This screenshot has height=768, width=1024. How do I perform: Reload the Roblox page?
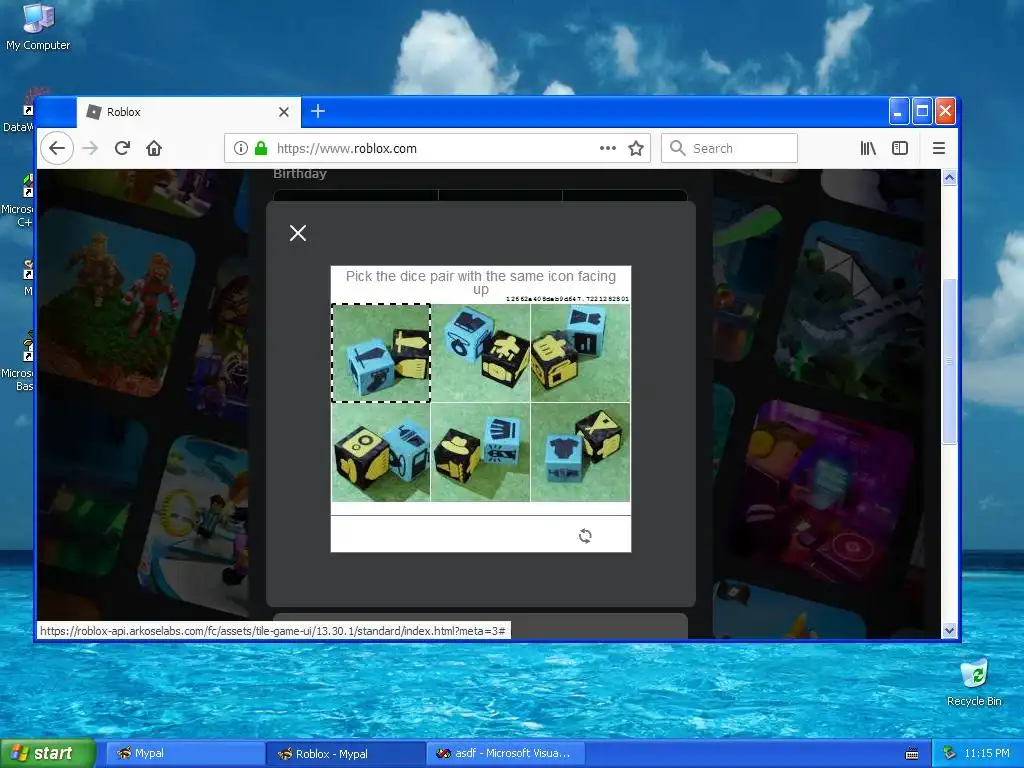click(x=122, y=148)
